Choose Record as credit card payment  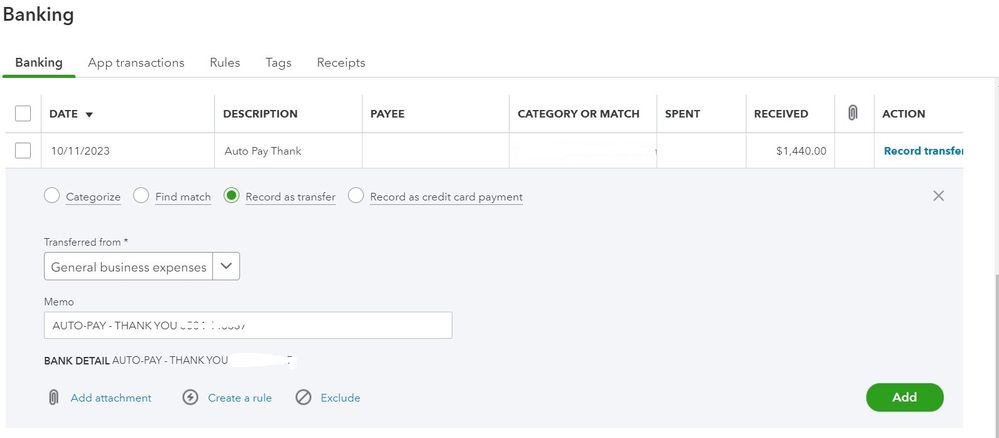pos(356,196)
